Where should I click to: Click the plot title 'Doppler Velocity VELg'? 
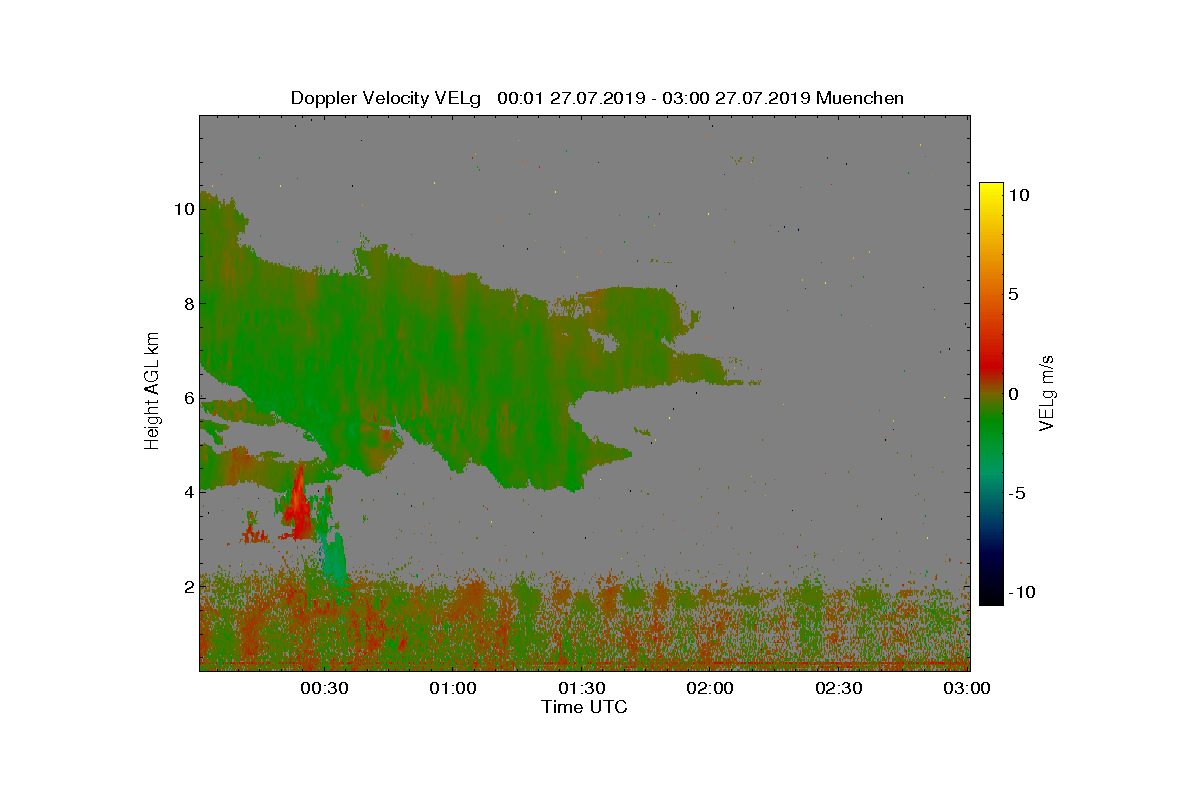click(386, 98)
